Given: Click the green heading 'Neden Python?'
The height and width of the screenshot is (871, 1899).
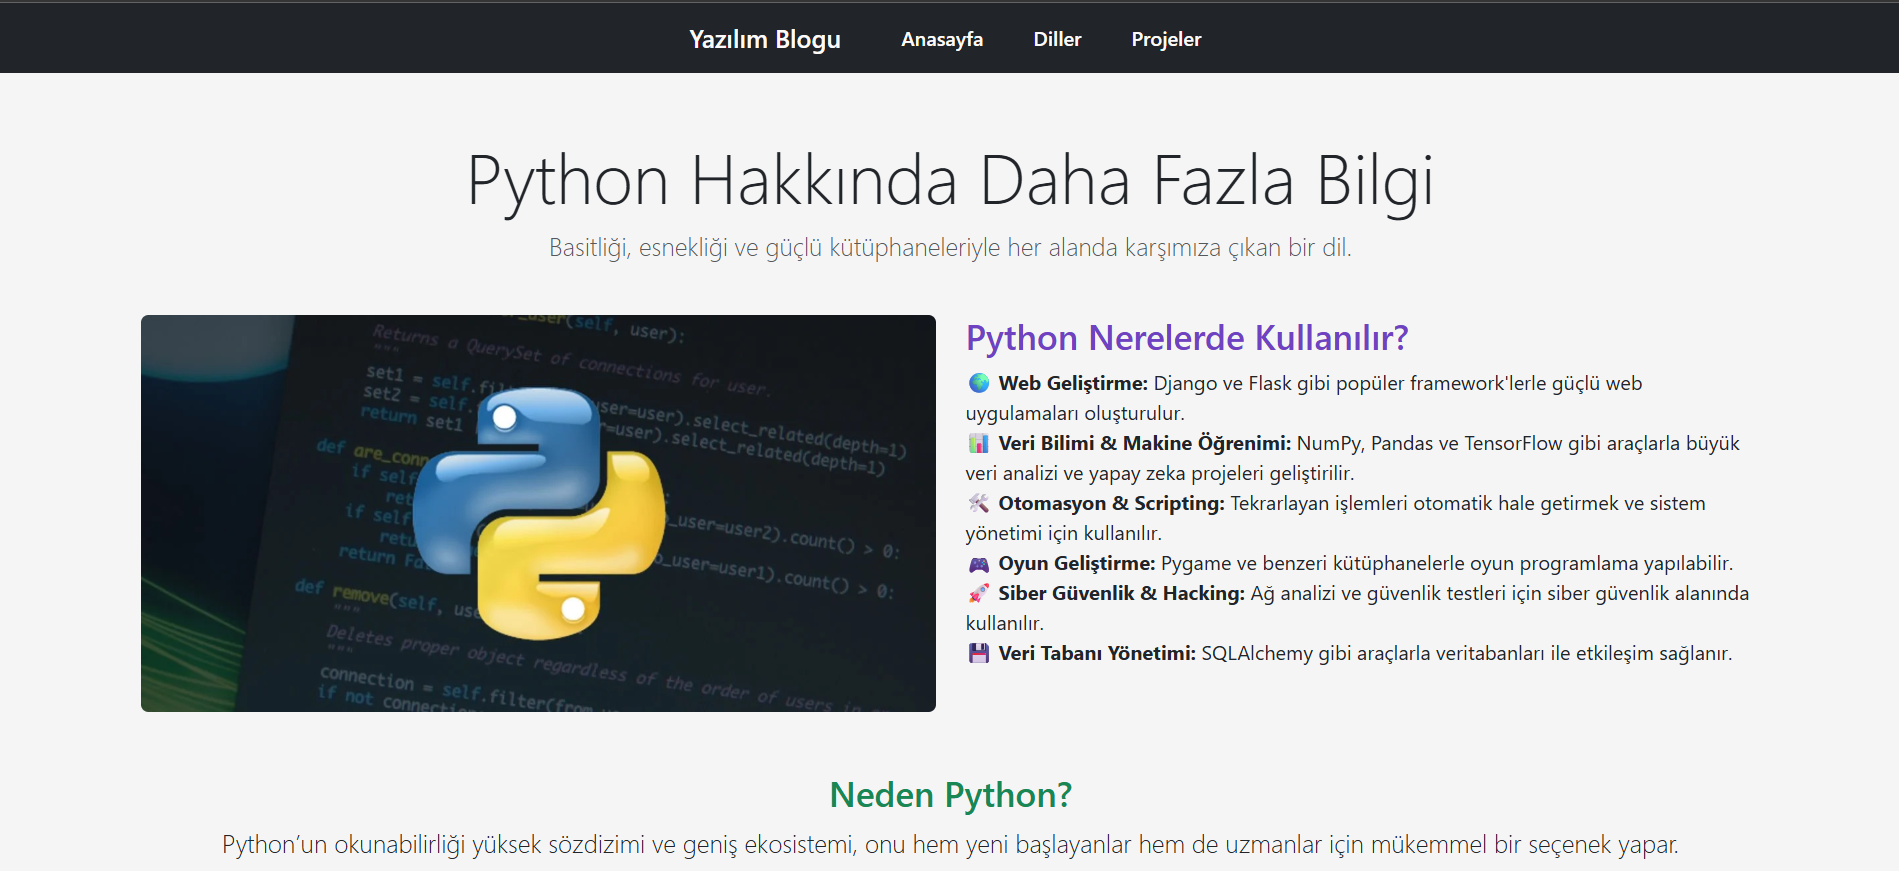Looking at the screenshot, I should coord(950,795).
